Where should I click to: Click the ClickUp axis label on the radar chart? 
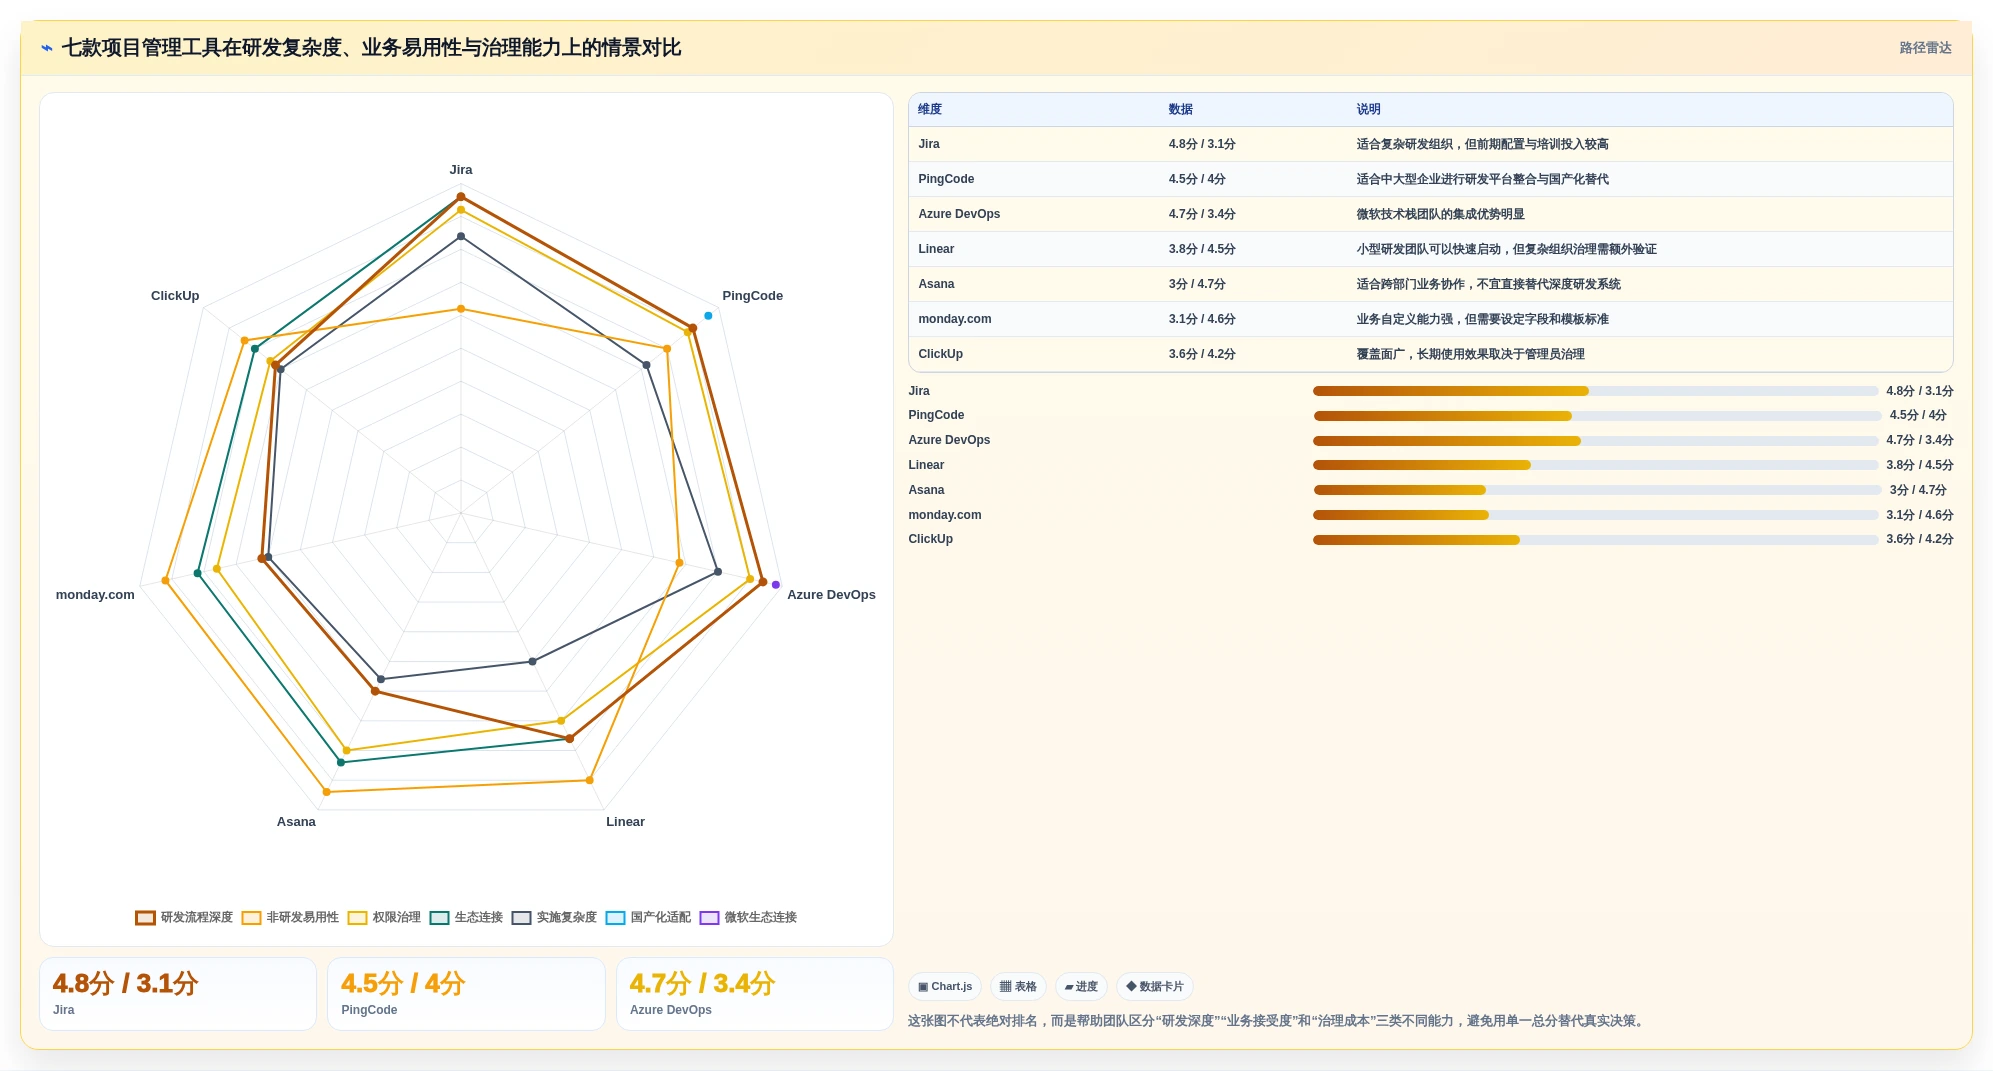175,296
